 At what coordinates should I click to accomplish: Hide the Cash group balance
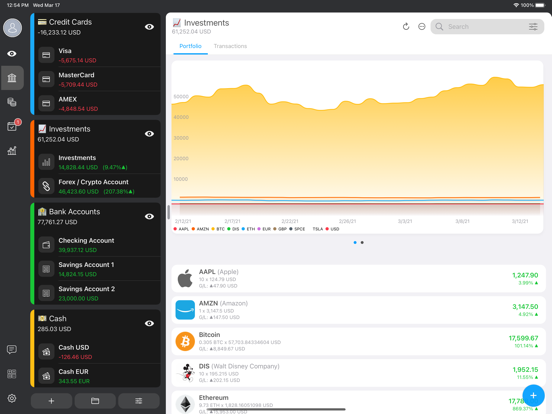pyautogui.click(x=149, y=323)
